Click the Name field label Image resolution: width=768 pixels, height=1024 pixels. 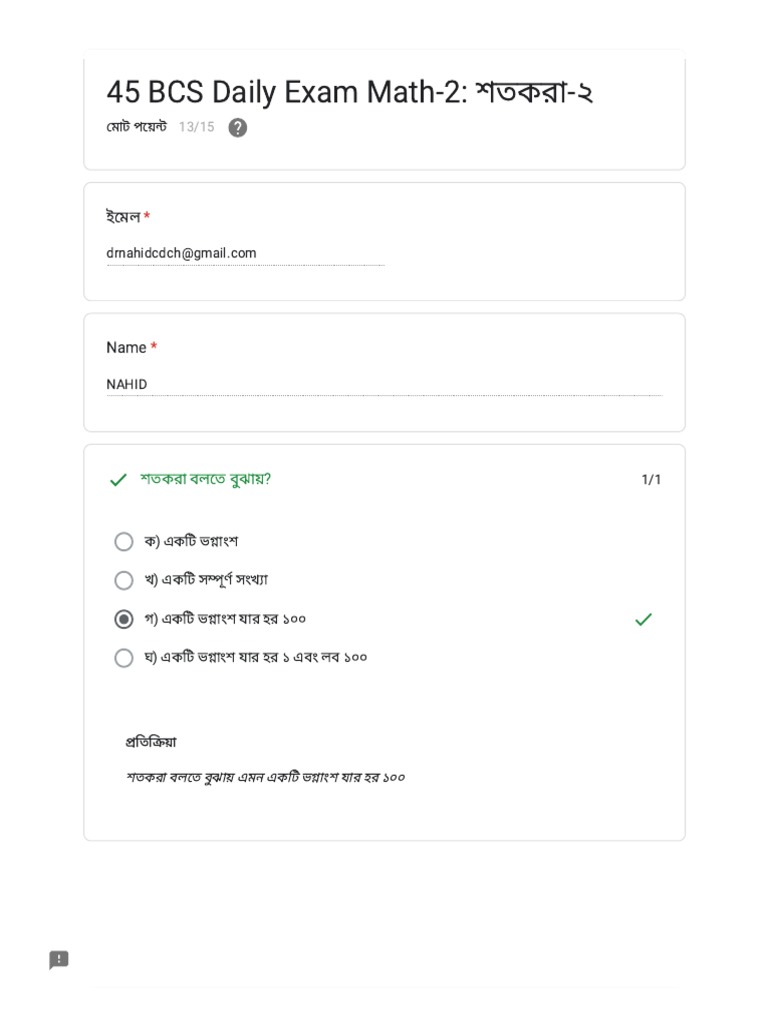pos(126,348)
